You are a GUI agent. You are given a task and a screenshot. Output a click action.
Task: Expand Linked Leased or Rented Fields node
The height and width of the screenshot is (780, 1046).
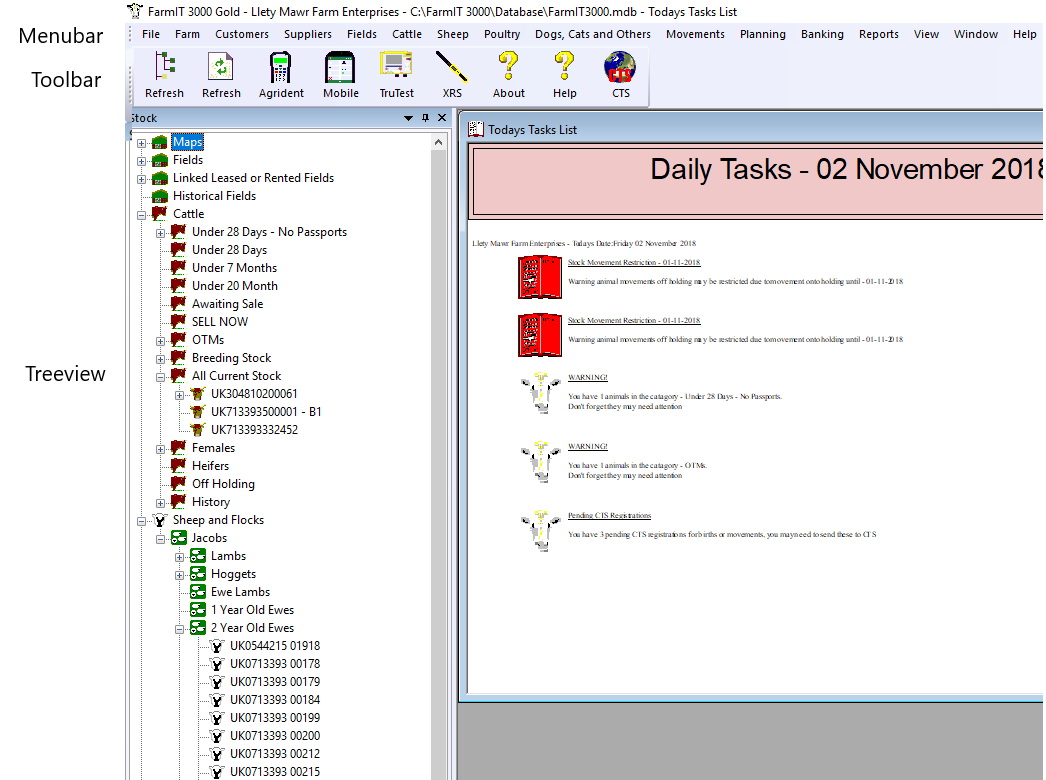[141, 179]
